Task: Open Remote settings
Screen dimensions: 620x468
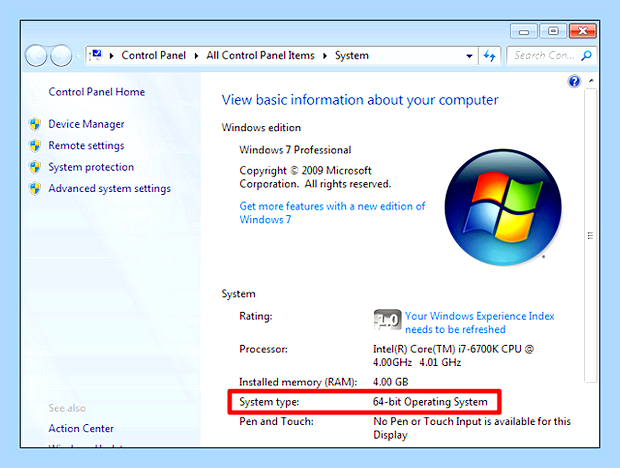Action: pyautogui.click(x=86, y=145)
